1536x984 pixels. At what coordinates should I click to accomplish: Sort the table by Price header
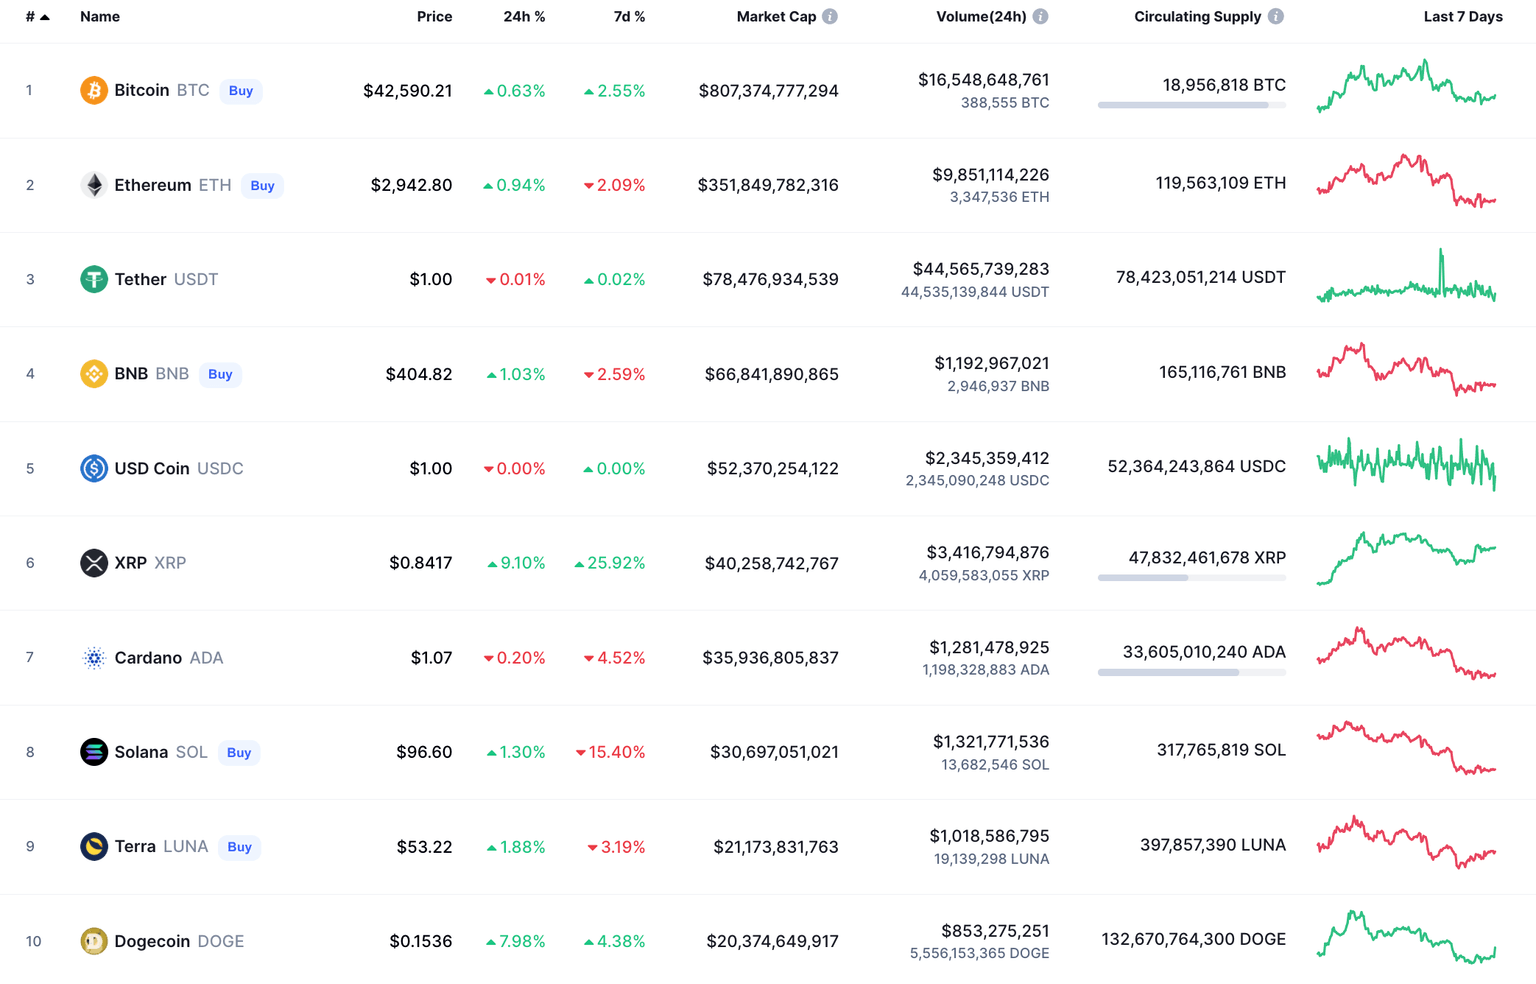click(x=434, y=16)
